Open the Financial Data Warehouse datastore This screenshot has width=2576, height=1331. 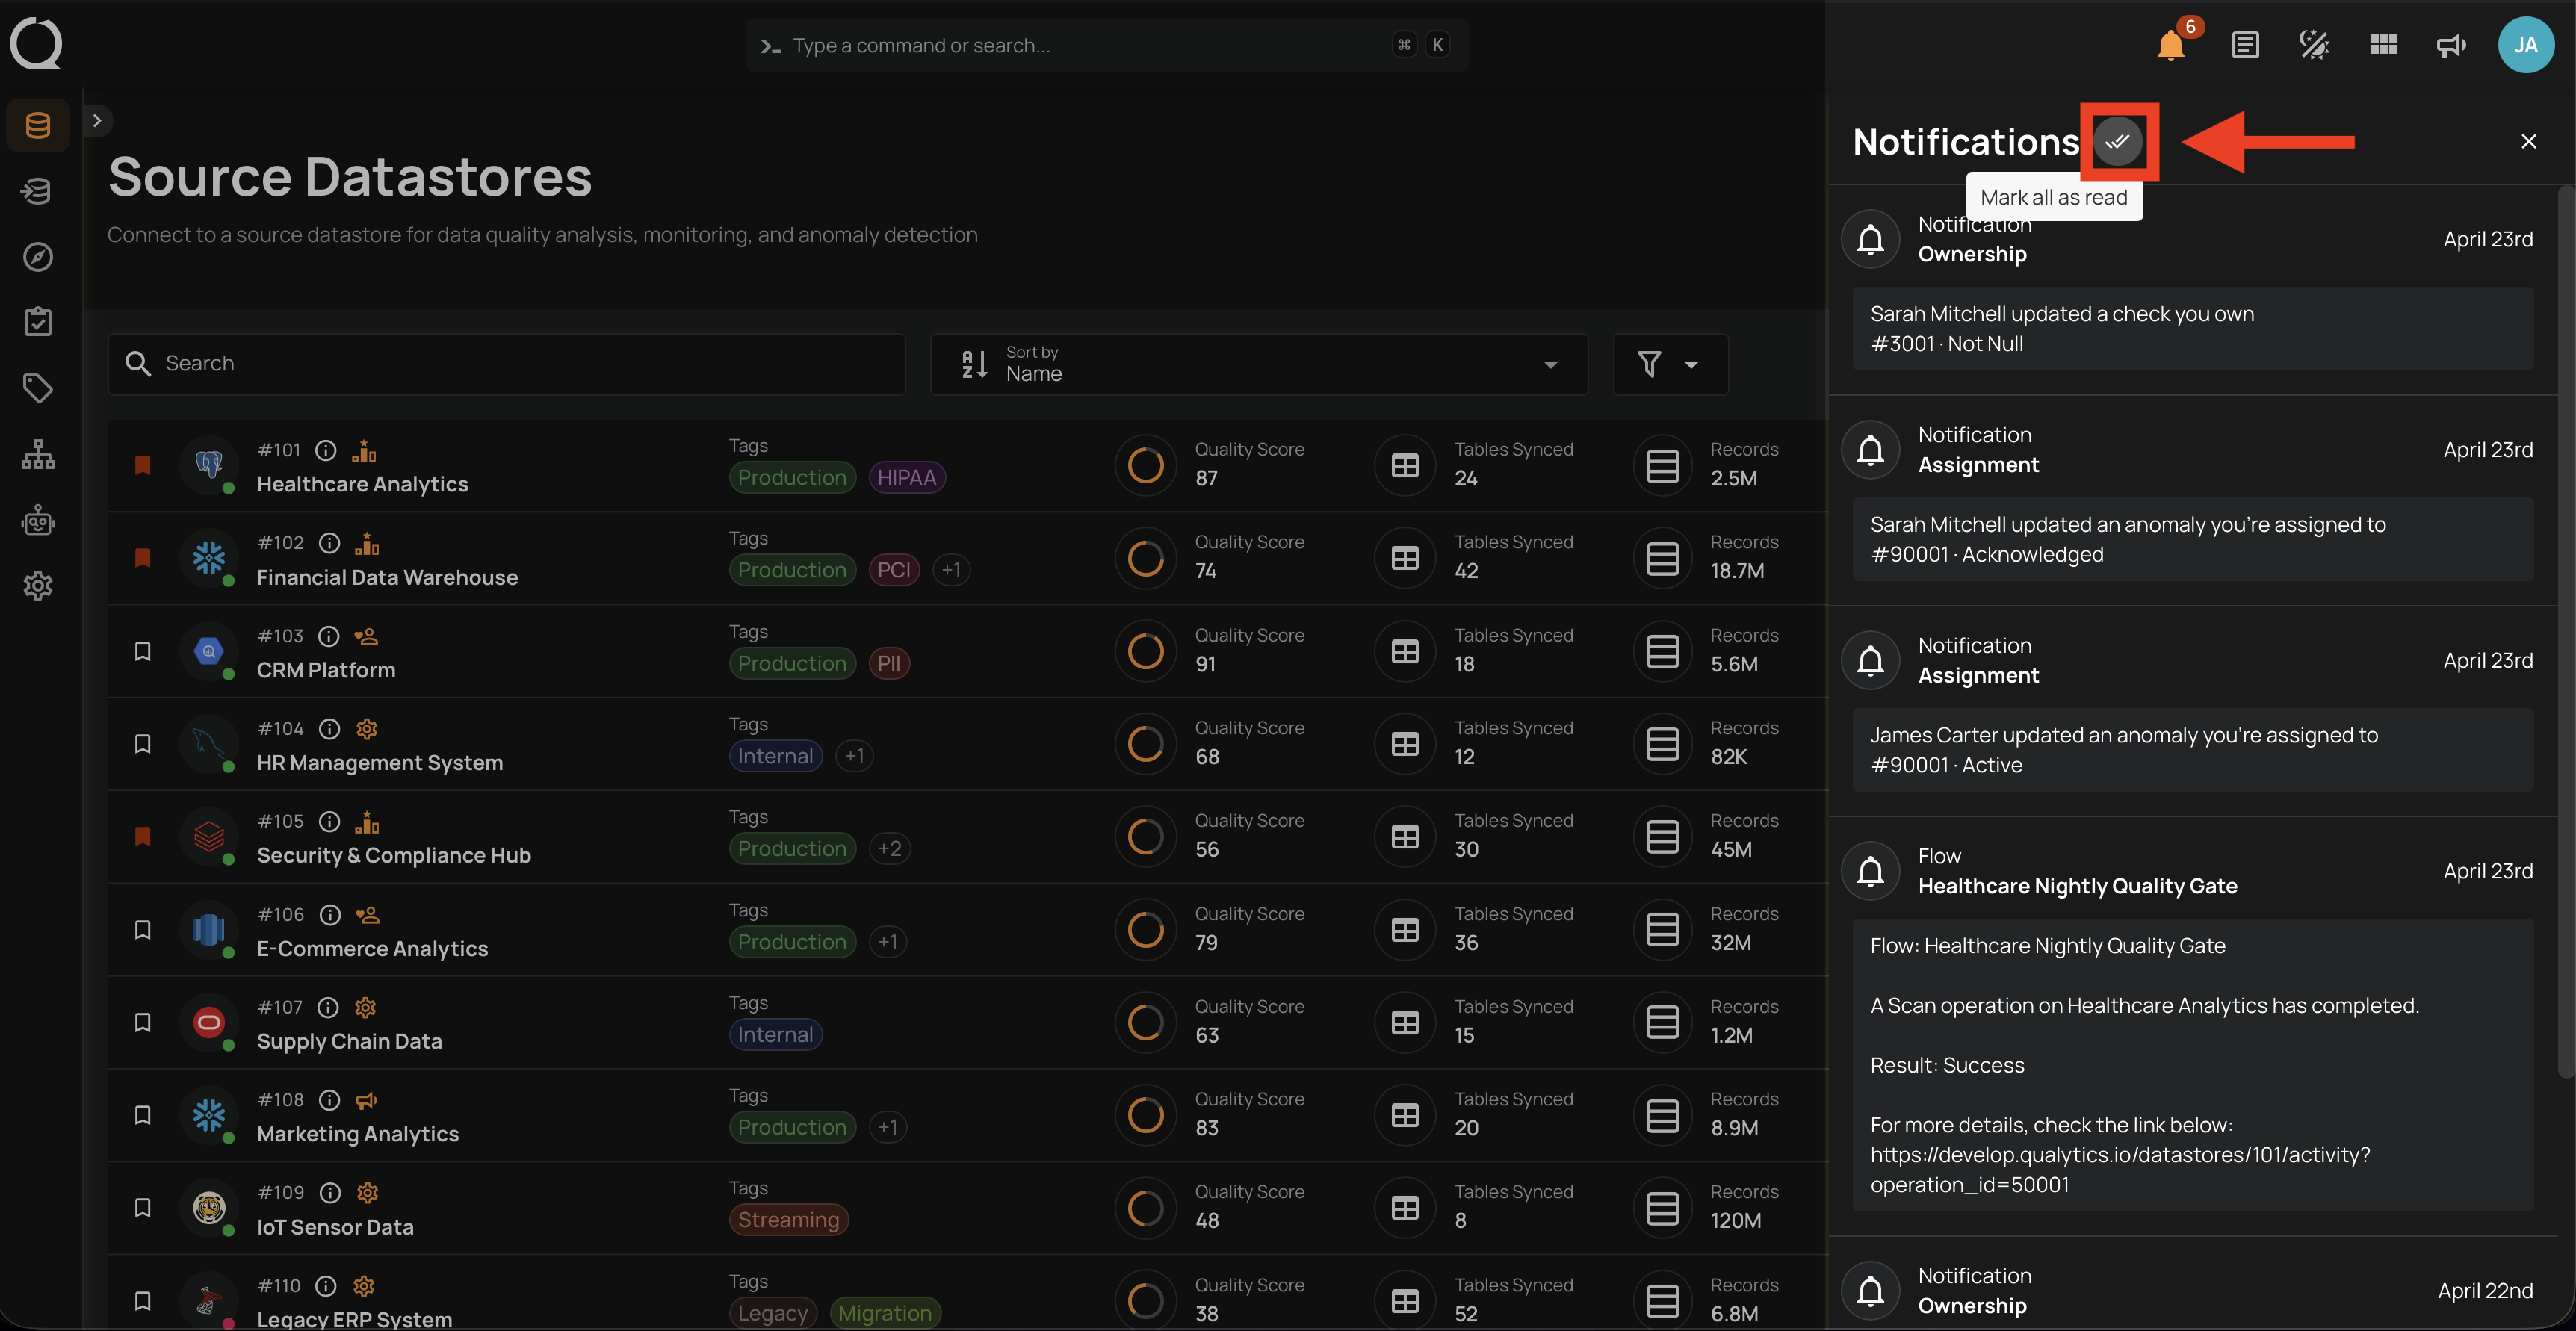387,577
